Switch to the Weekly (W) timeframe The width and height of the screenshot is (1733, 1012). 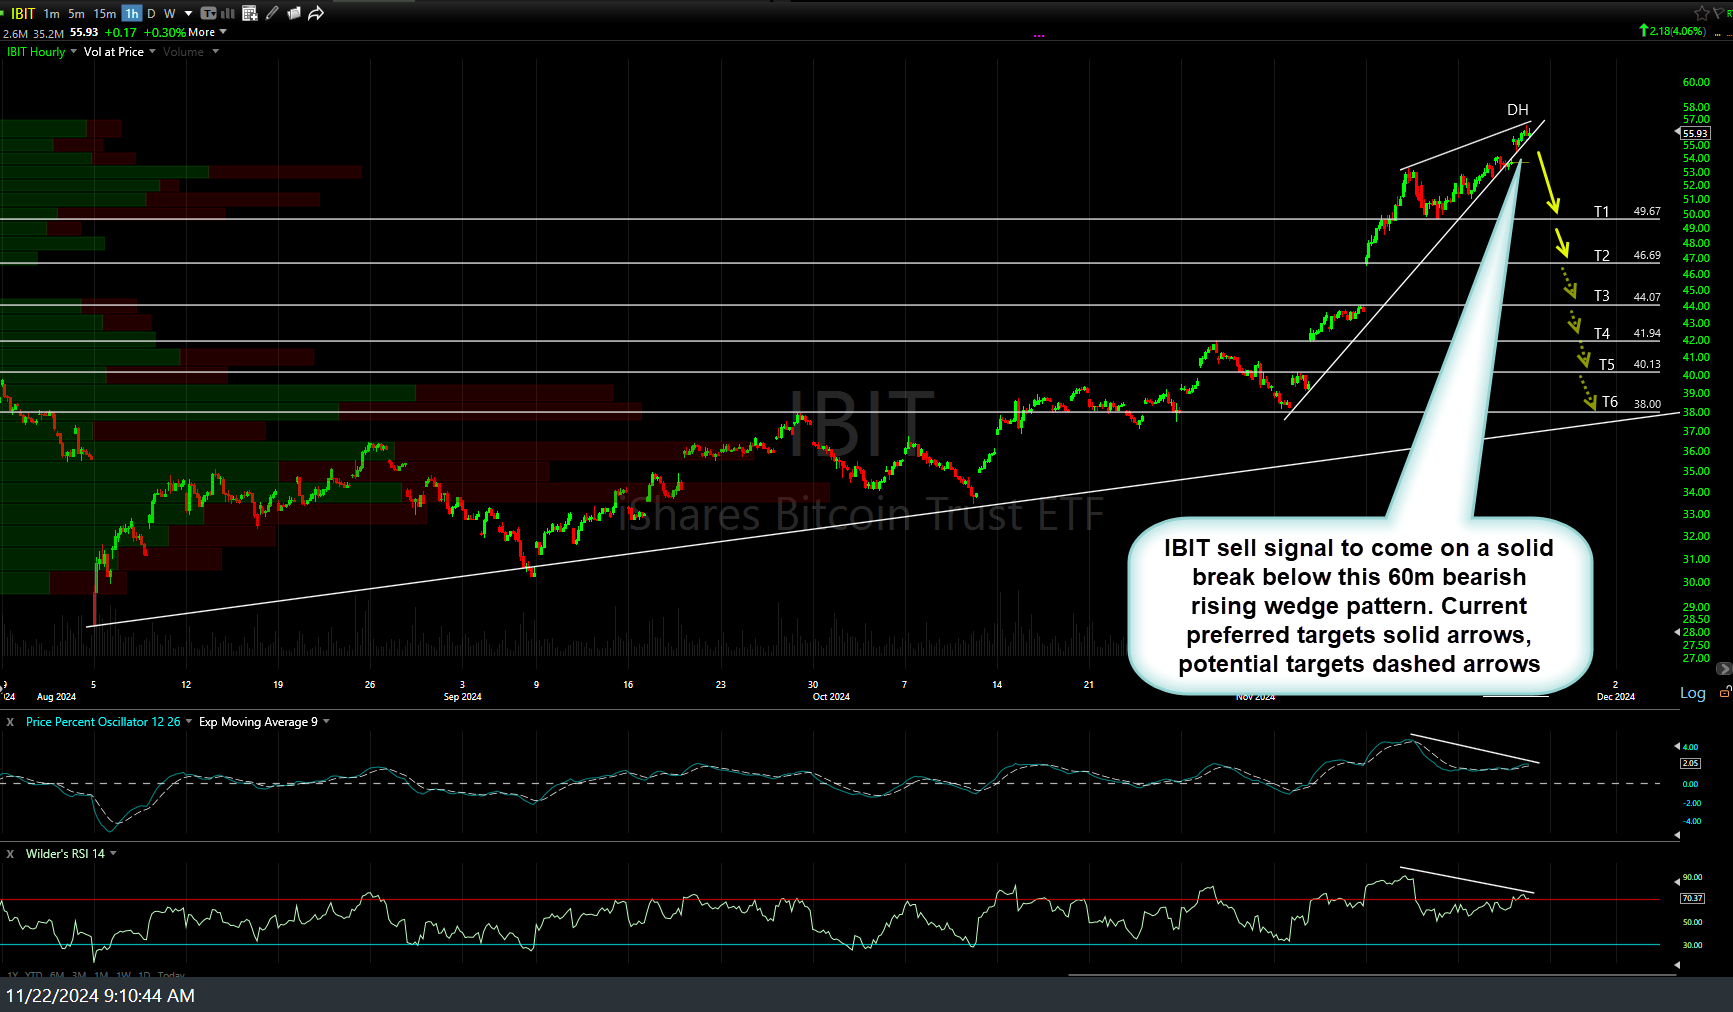click(169, 13)
